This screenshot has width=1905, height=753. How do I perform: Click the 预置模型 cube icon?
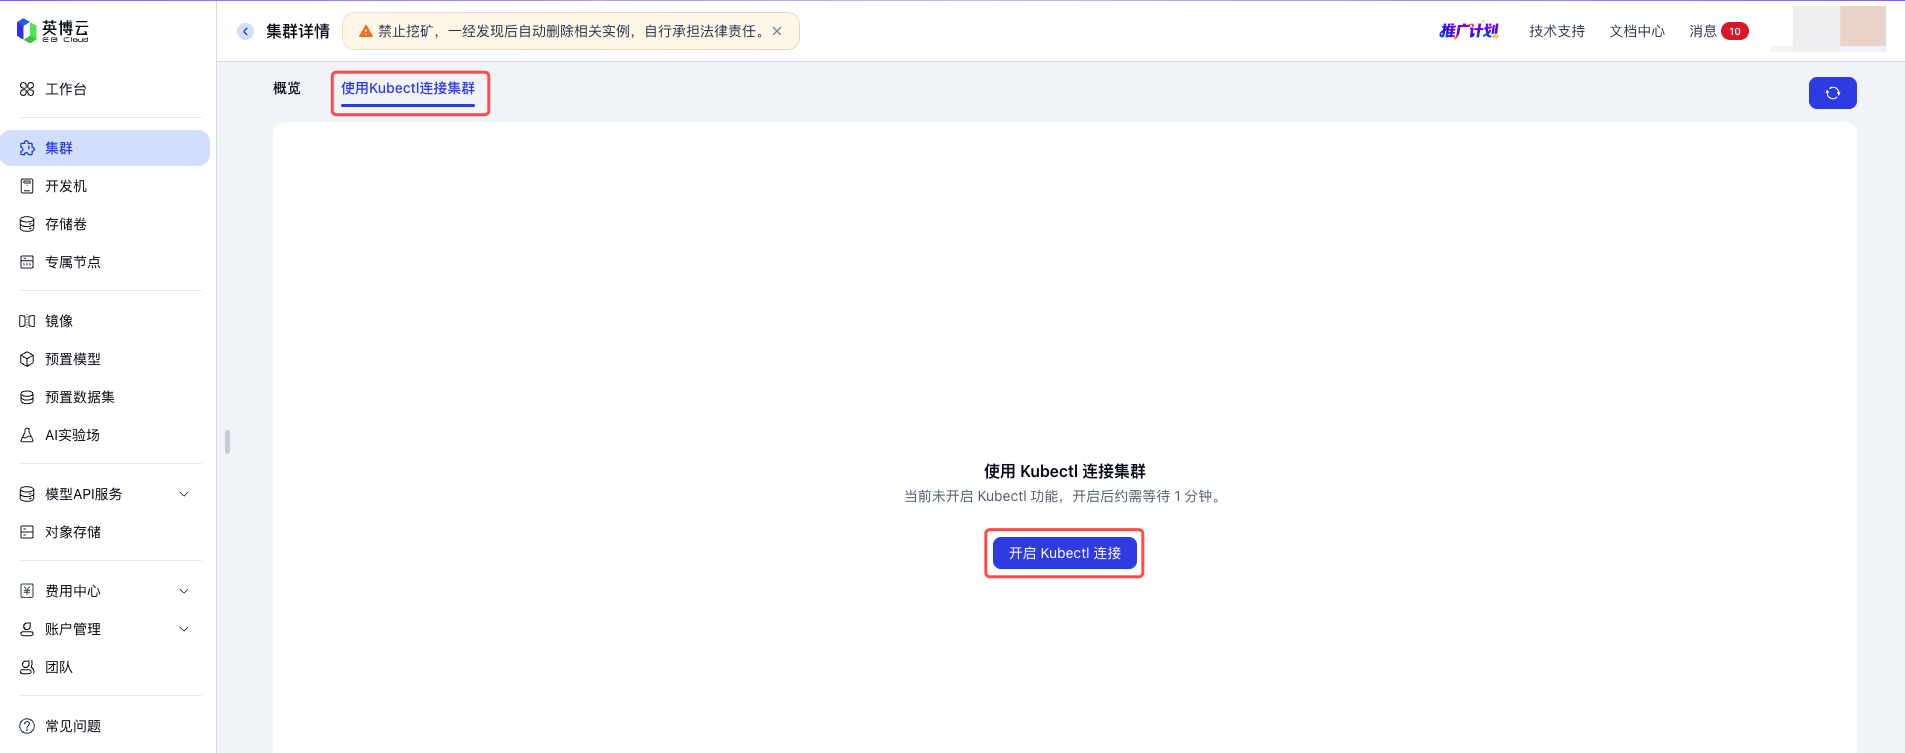pyautogui.click(x=27, y=359)
